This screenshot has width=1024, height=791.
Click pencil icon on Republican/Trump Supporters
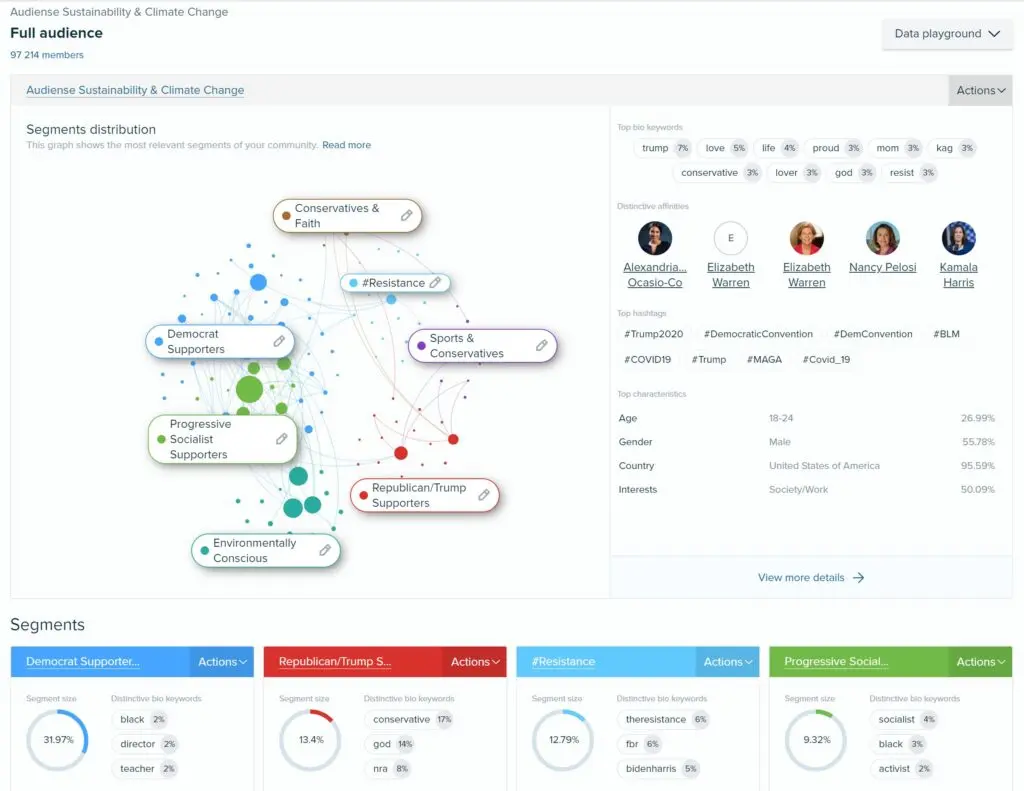484,495
